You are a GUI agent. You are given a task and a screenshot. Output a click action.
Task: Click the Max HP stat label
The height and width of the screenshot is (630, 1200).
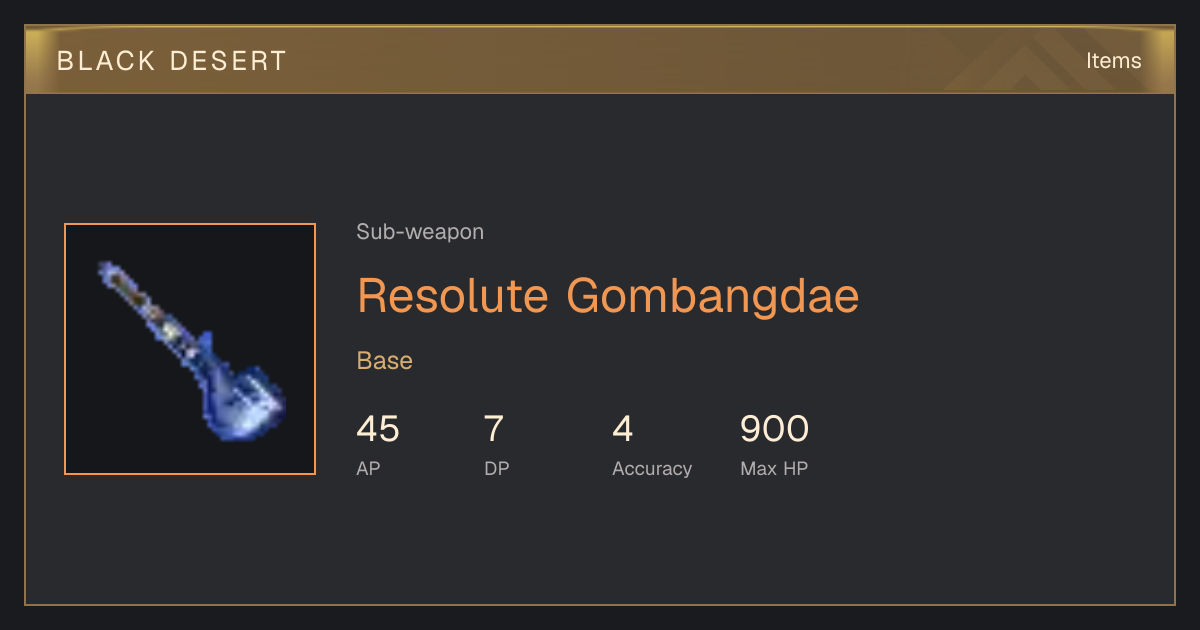click(x=774, y=469)
